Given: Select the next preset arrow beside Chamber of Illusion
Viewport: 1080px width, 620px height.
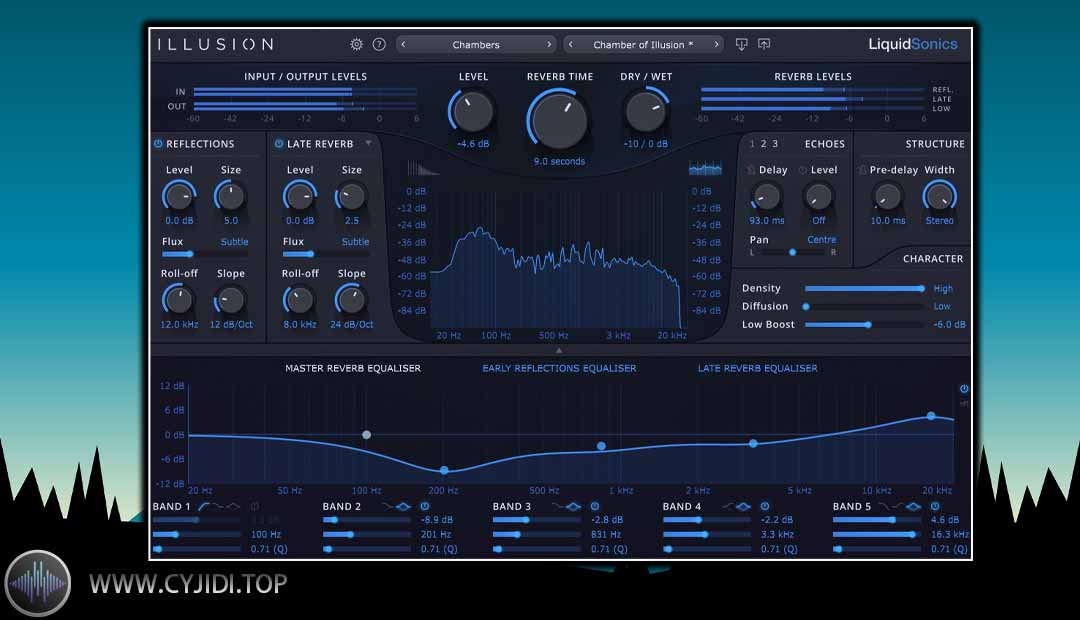Looking at the screenshot, I should coord(716,44).
